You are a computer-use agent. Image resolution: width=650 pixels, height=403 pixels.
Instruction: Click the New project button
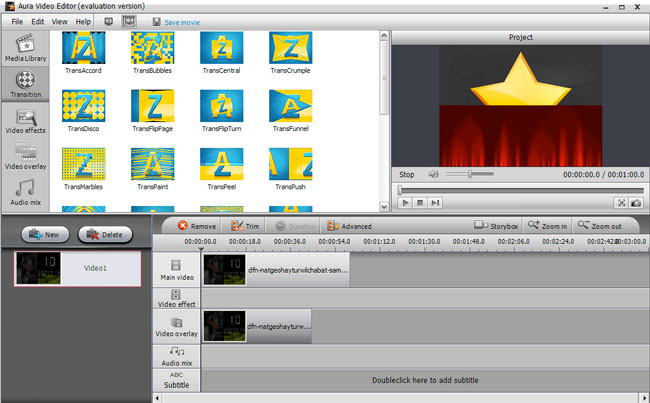[x=45, y=235]
